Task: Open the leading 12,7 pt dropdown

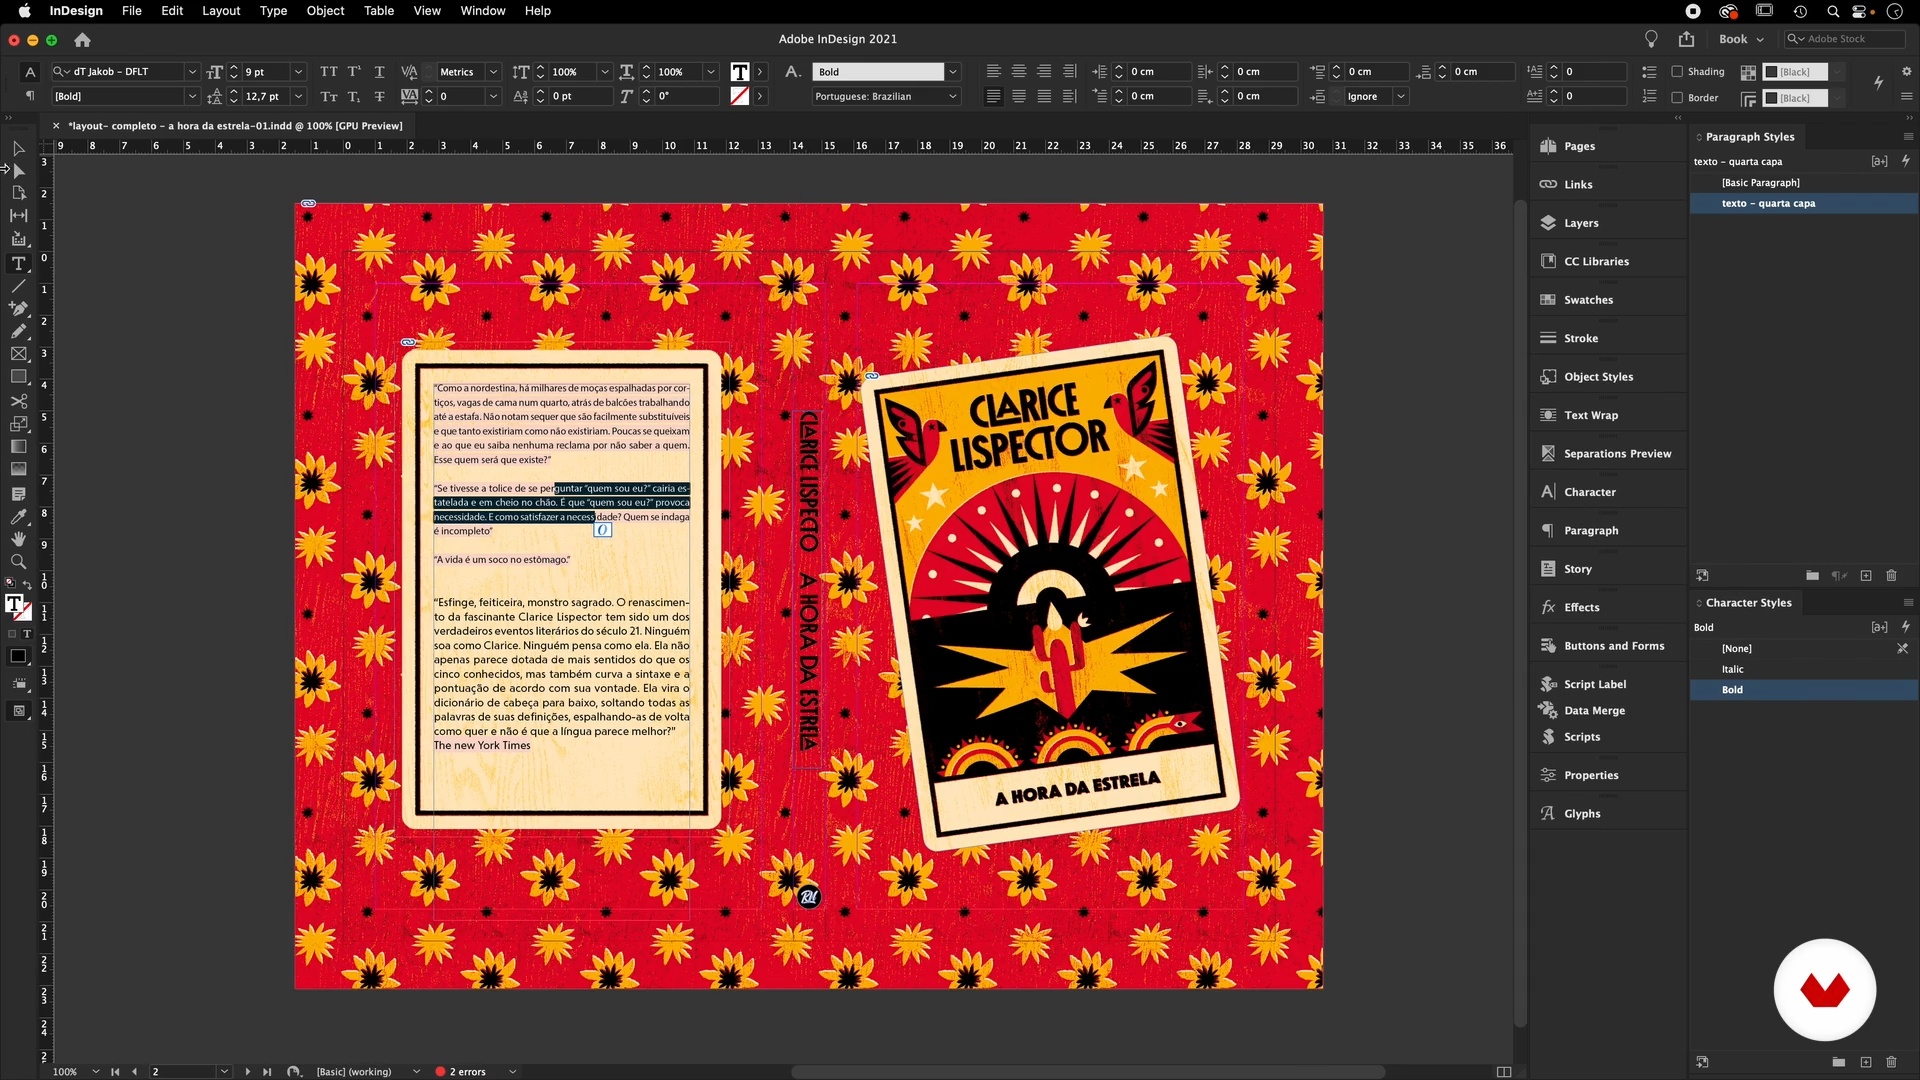Action: tap(298, 97)
